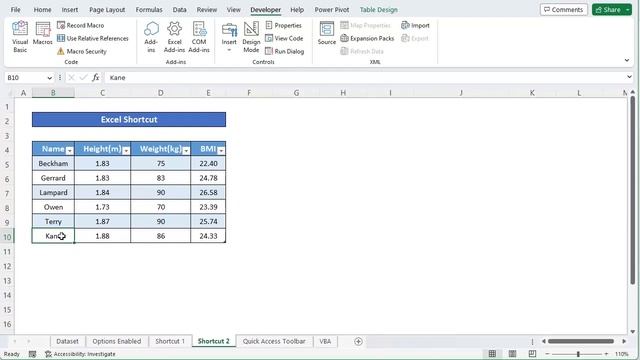Switch to the Formulas tab

pos(149,9)
